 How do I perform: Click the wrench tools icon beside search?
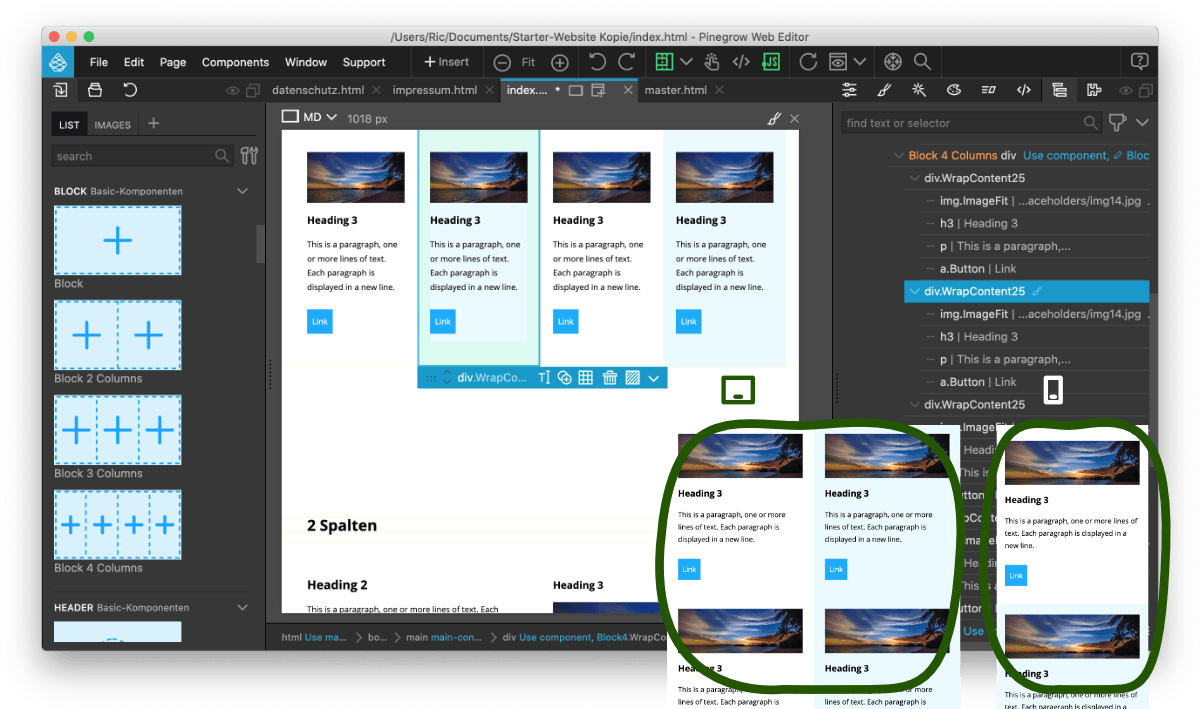[249, 156]
